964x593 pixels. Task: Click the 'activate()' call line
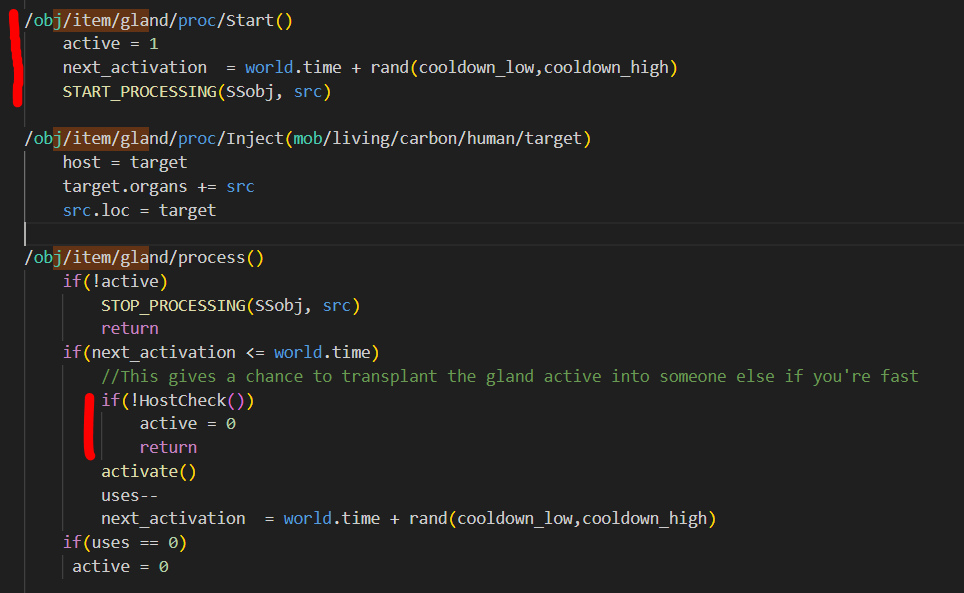[x=149, y=471]
